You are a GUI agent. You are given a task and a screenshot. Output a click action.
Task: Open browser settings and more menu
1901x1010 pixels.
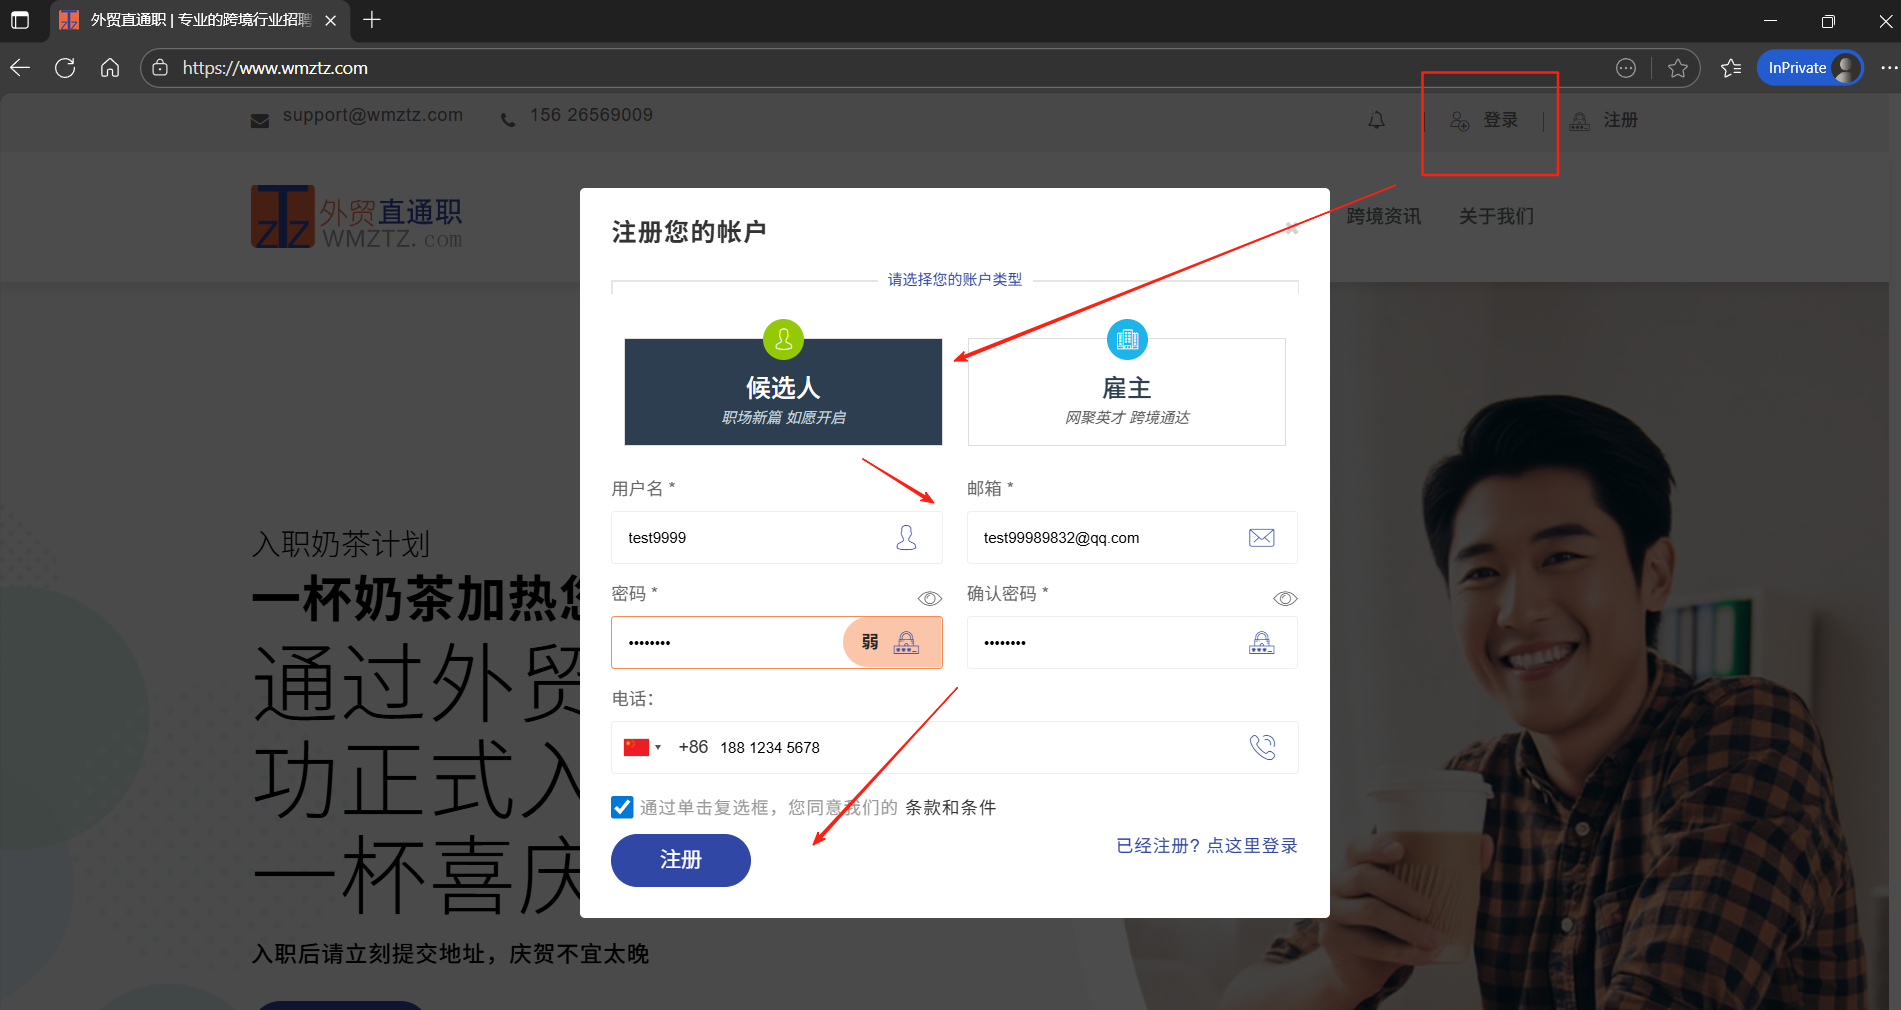click(x=1888, y=68)
